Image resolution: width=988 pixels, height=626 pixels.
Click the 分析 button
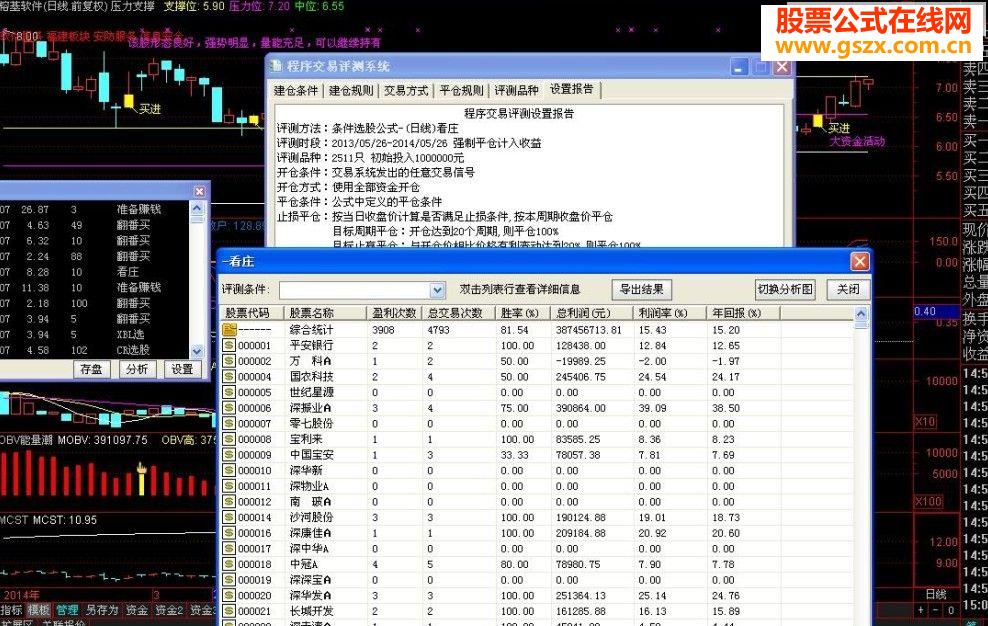(137, 369)
